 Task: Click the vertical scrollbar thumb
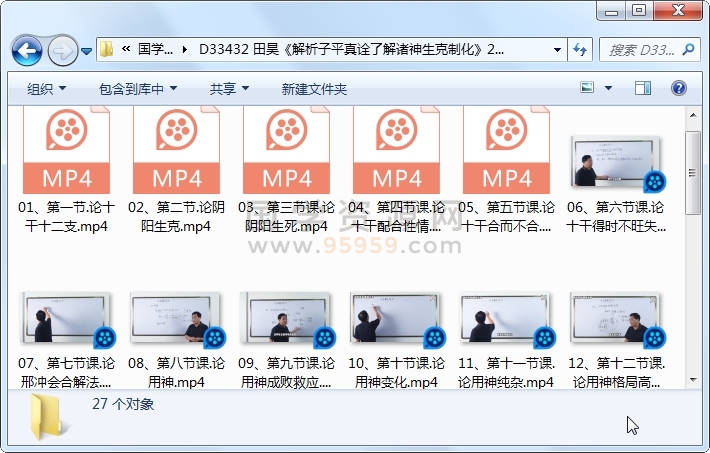[x=693, y=173]
